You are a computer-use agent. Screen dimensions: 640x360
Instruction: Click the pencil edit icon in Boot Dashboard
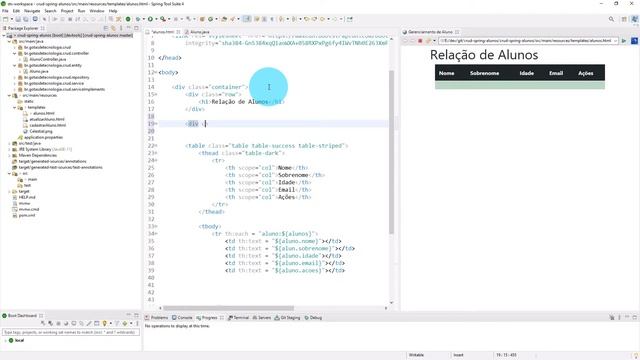click(x=89, y=323)
